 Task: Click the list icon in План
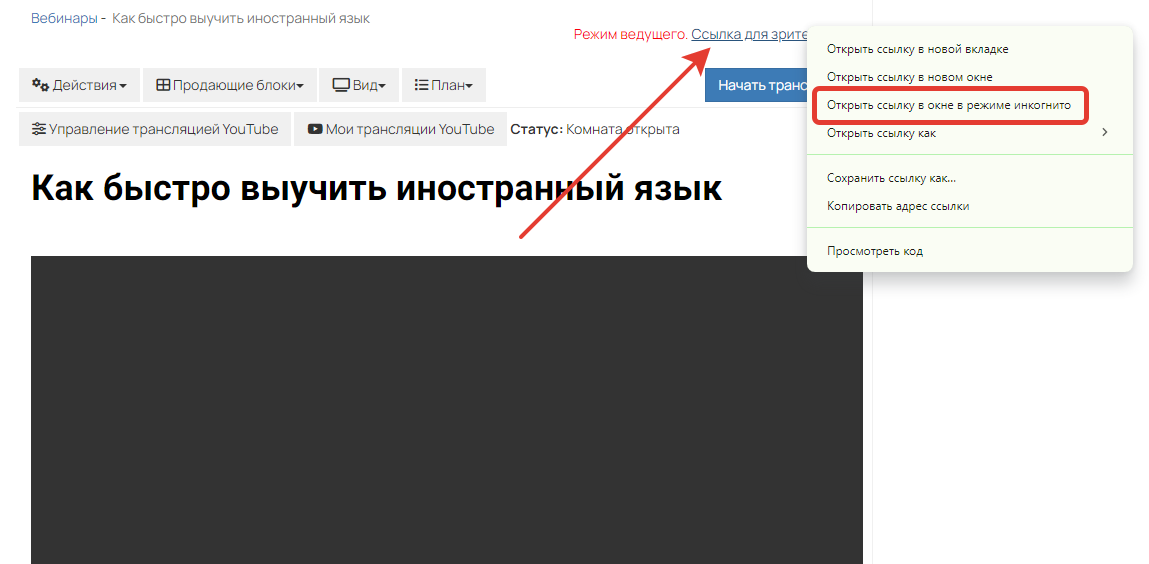(421, 85)
